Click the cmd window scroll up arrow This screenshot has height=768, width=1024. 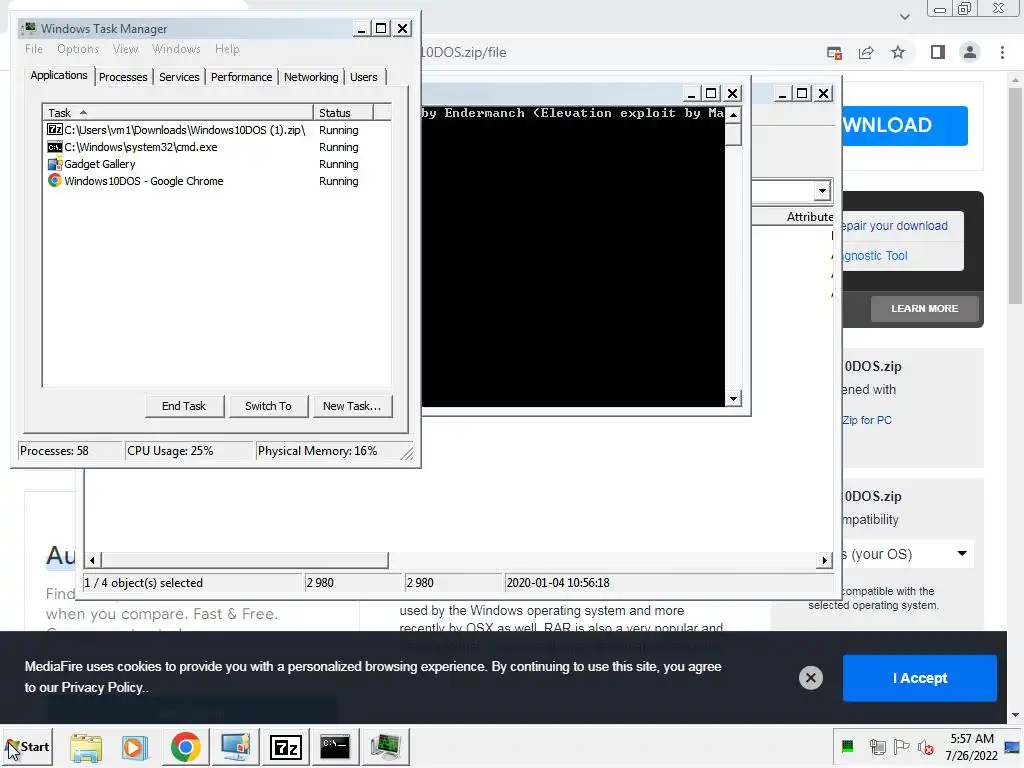(x=733, y=116)
